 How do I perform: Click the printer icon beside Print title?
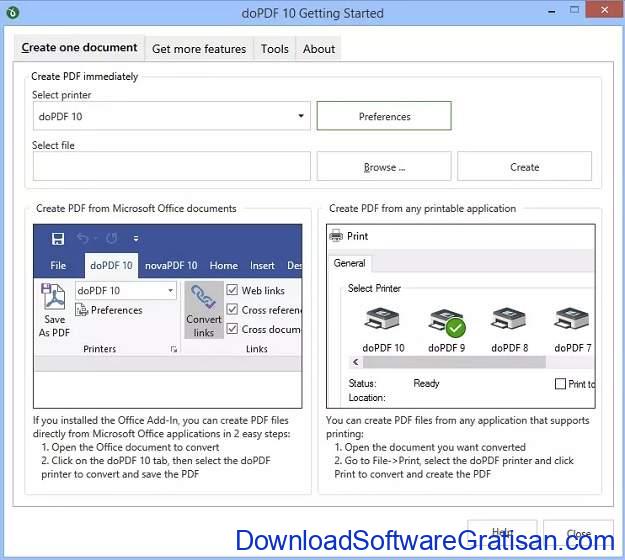(336, 236)
